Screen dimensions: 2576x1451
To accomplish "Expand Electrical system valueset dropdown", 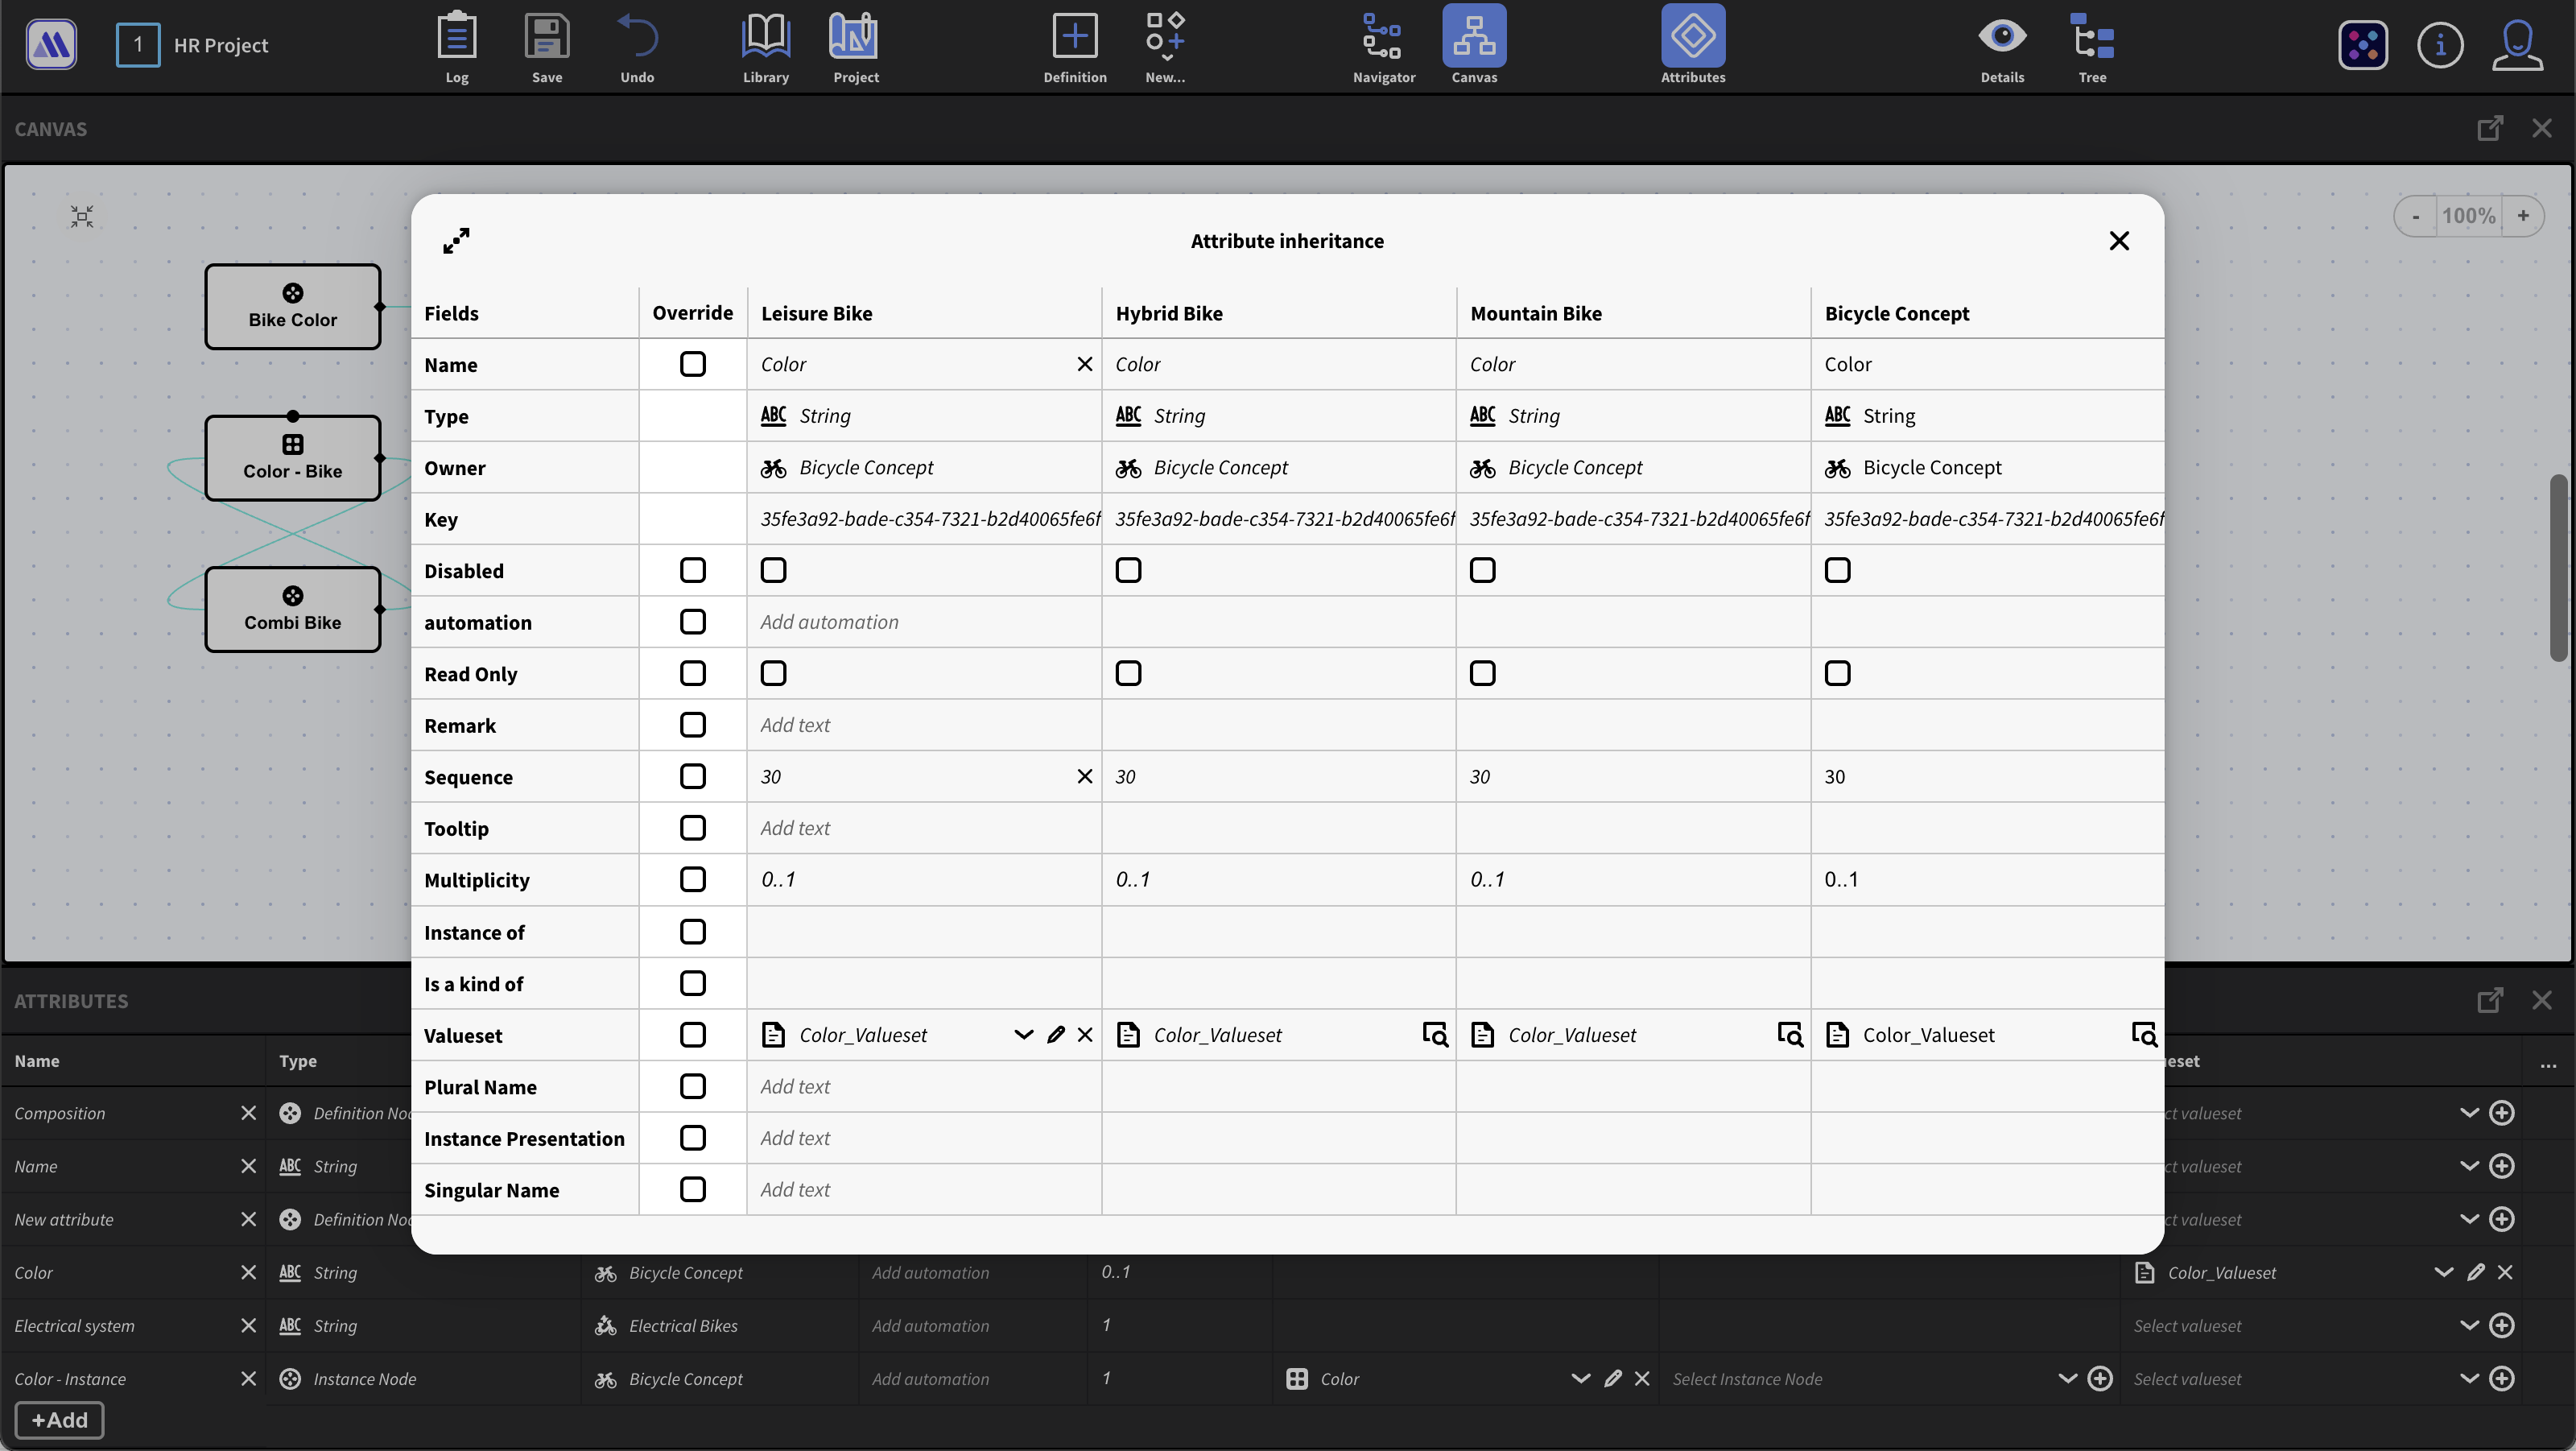I will [2468, 1326].
